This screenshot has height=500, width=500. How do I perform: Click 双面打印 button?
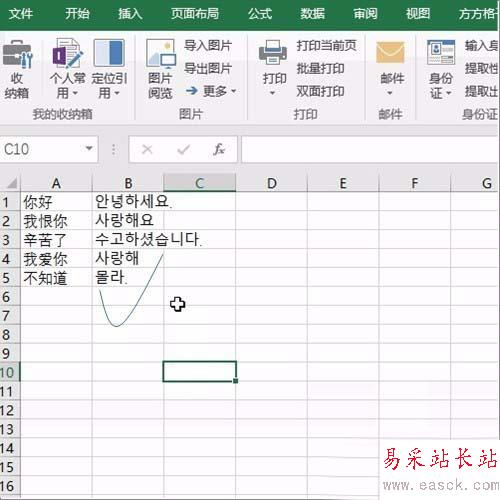[x=320, y=91]
